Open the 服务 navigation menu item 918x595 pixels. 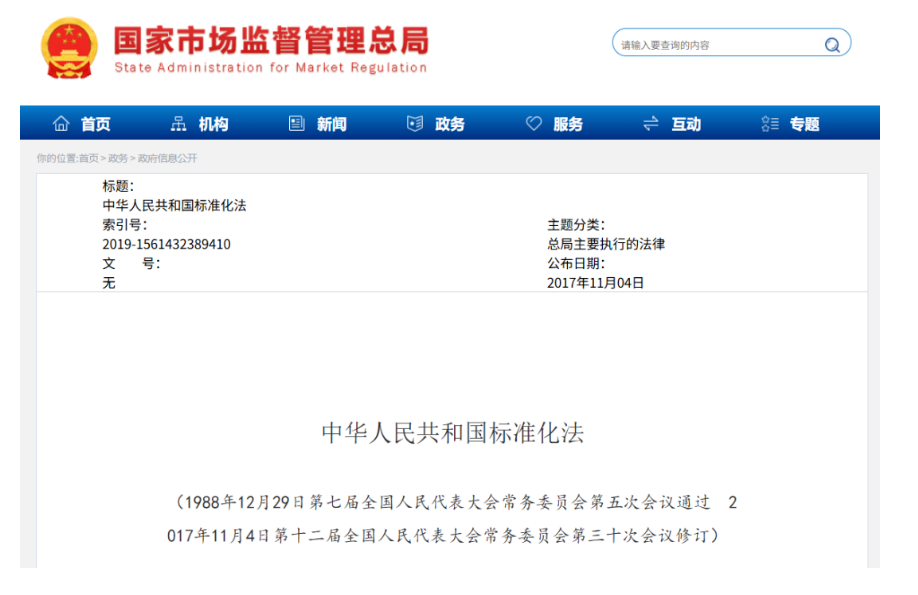(568, 124)
